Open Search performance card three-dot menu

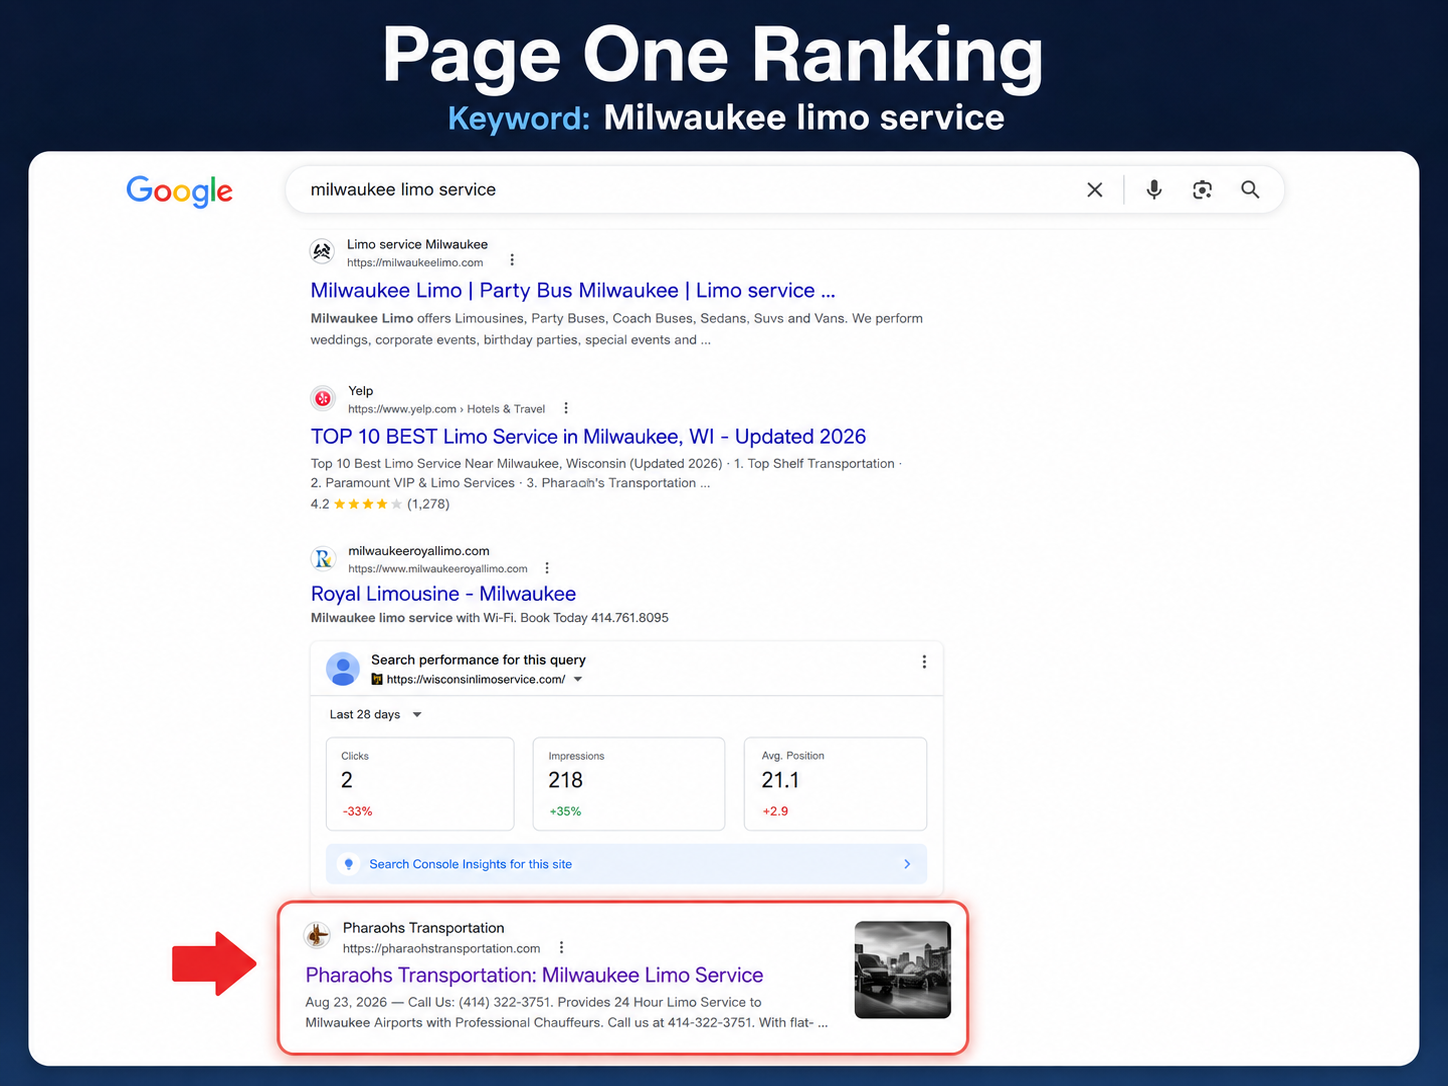click(x=924, y=662)
